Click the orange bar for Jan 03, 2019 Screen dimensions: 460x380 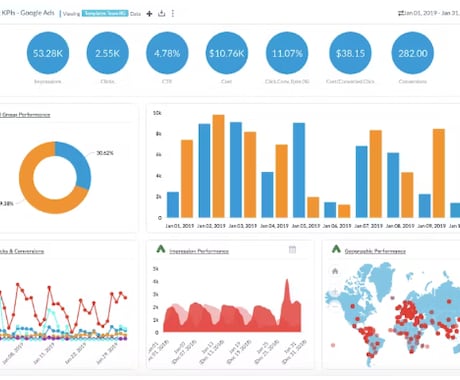(250, 175)
